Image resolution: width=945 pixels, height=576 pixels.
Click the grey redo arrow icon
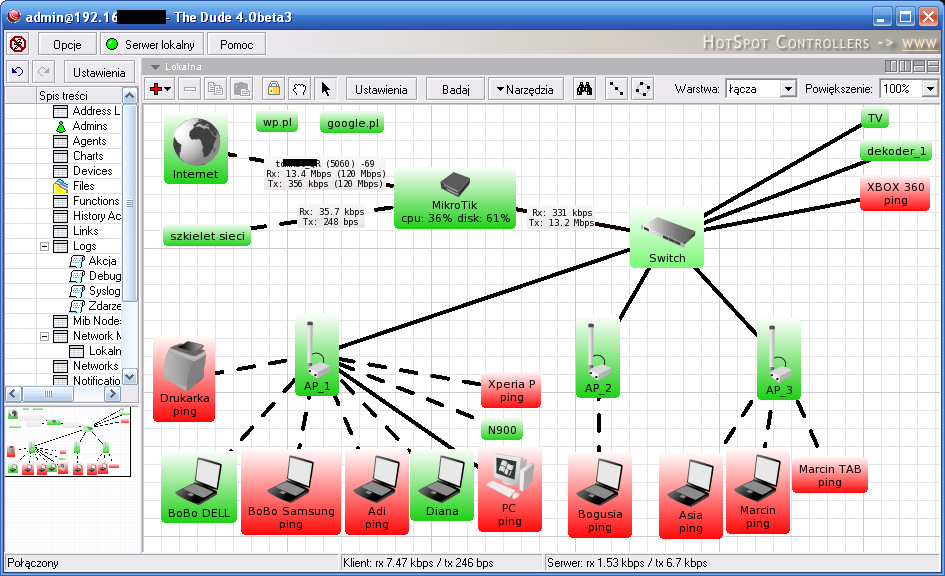(43, 72)
